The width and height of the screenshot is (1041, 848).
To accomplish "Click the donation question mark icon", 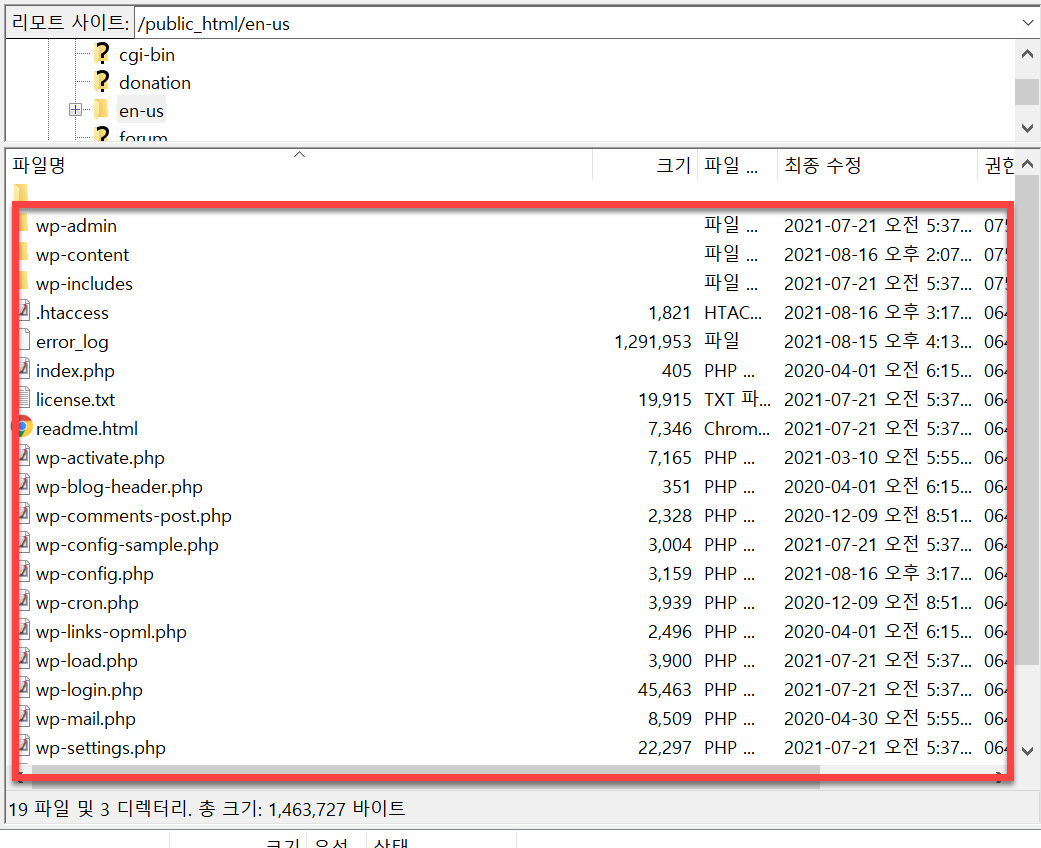I will 102,81.
